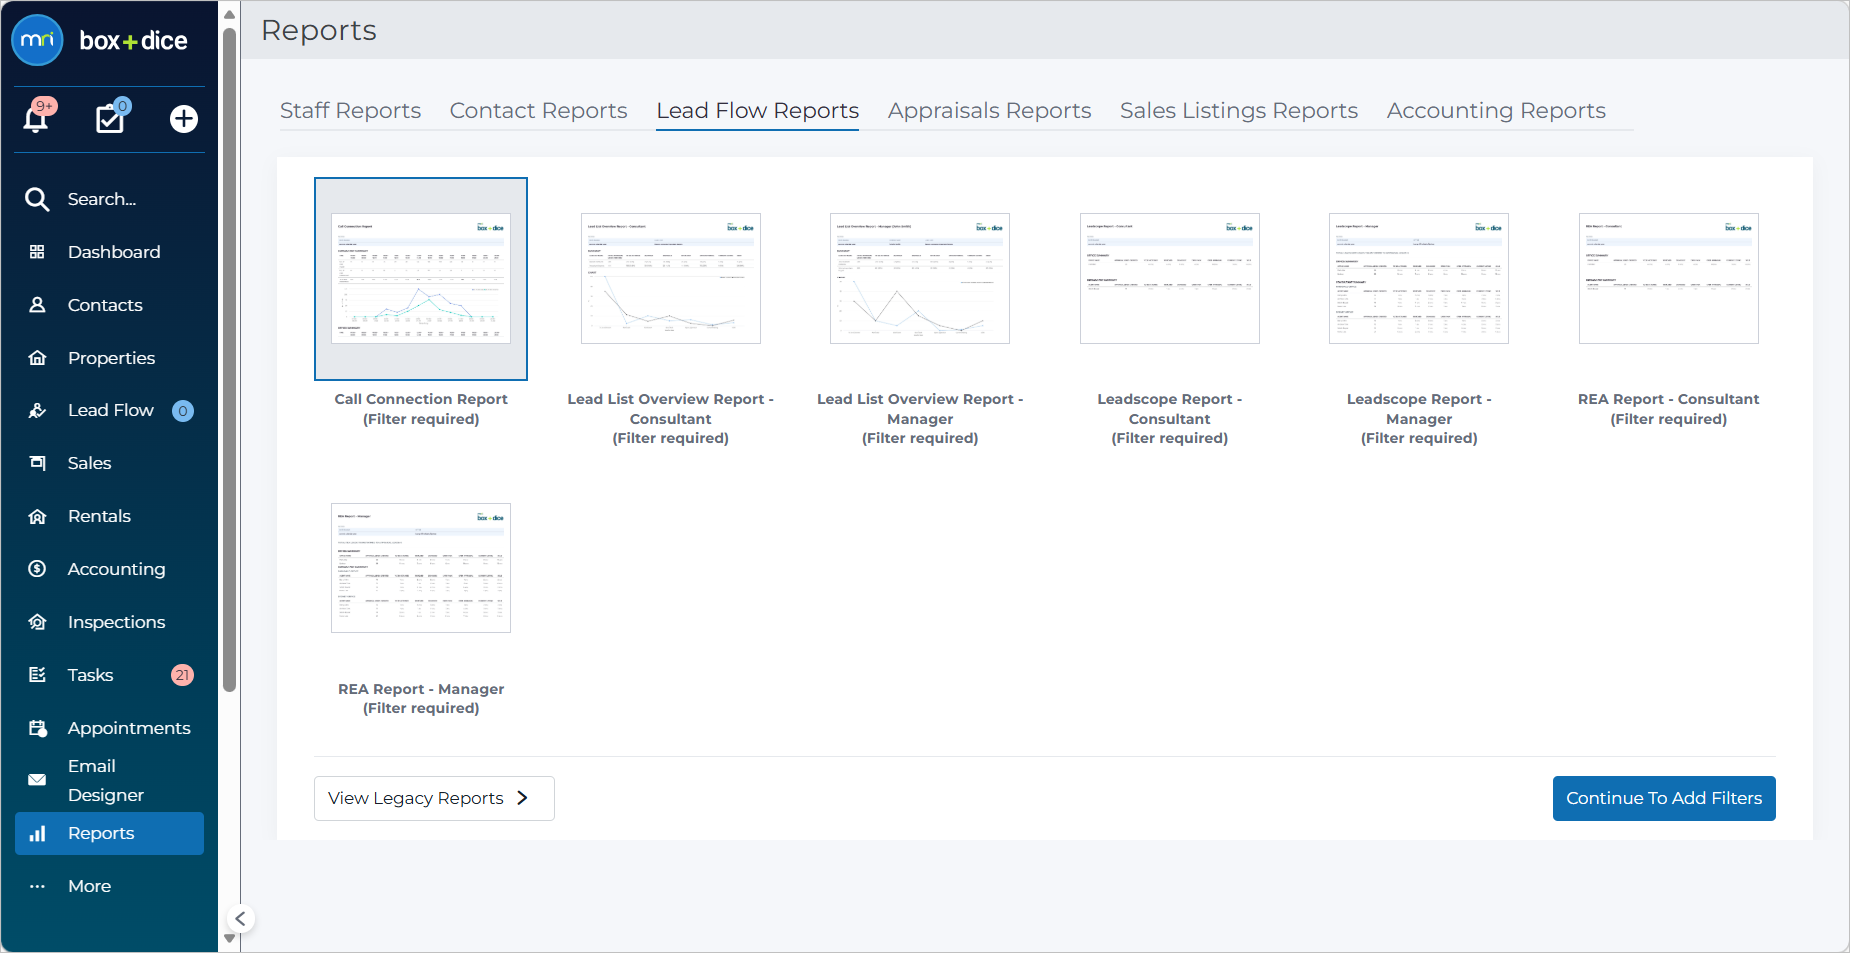Image resolution: width=1850 pixels, height=953 pixels.
Task: Click the sidebar vertical scrollbar
Action: [x=229, y=360]
